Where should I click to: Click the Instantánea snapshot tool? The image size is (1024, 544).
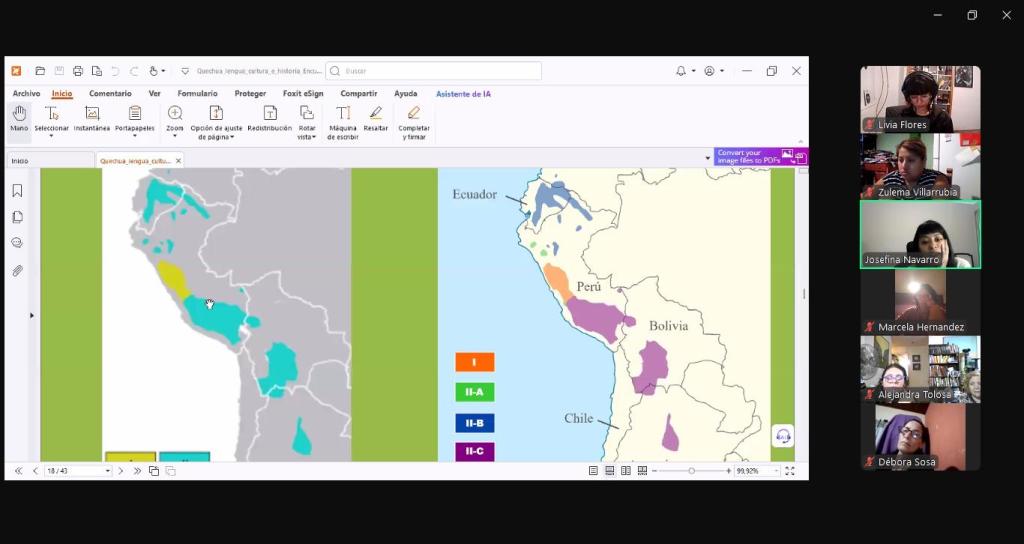[92, 119]
